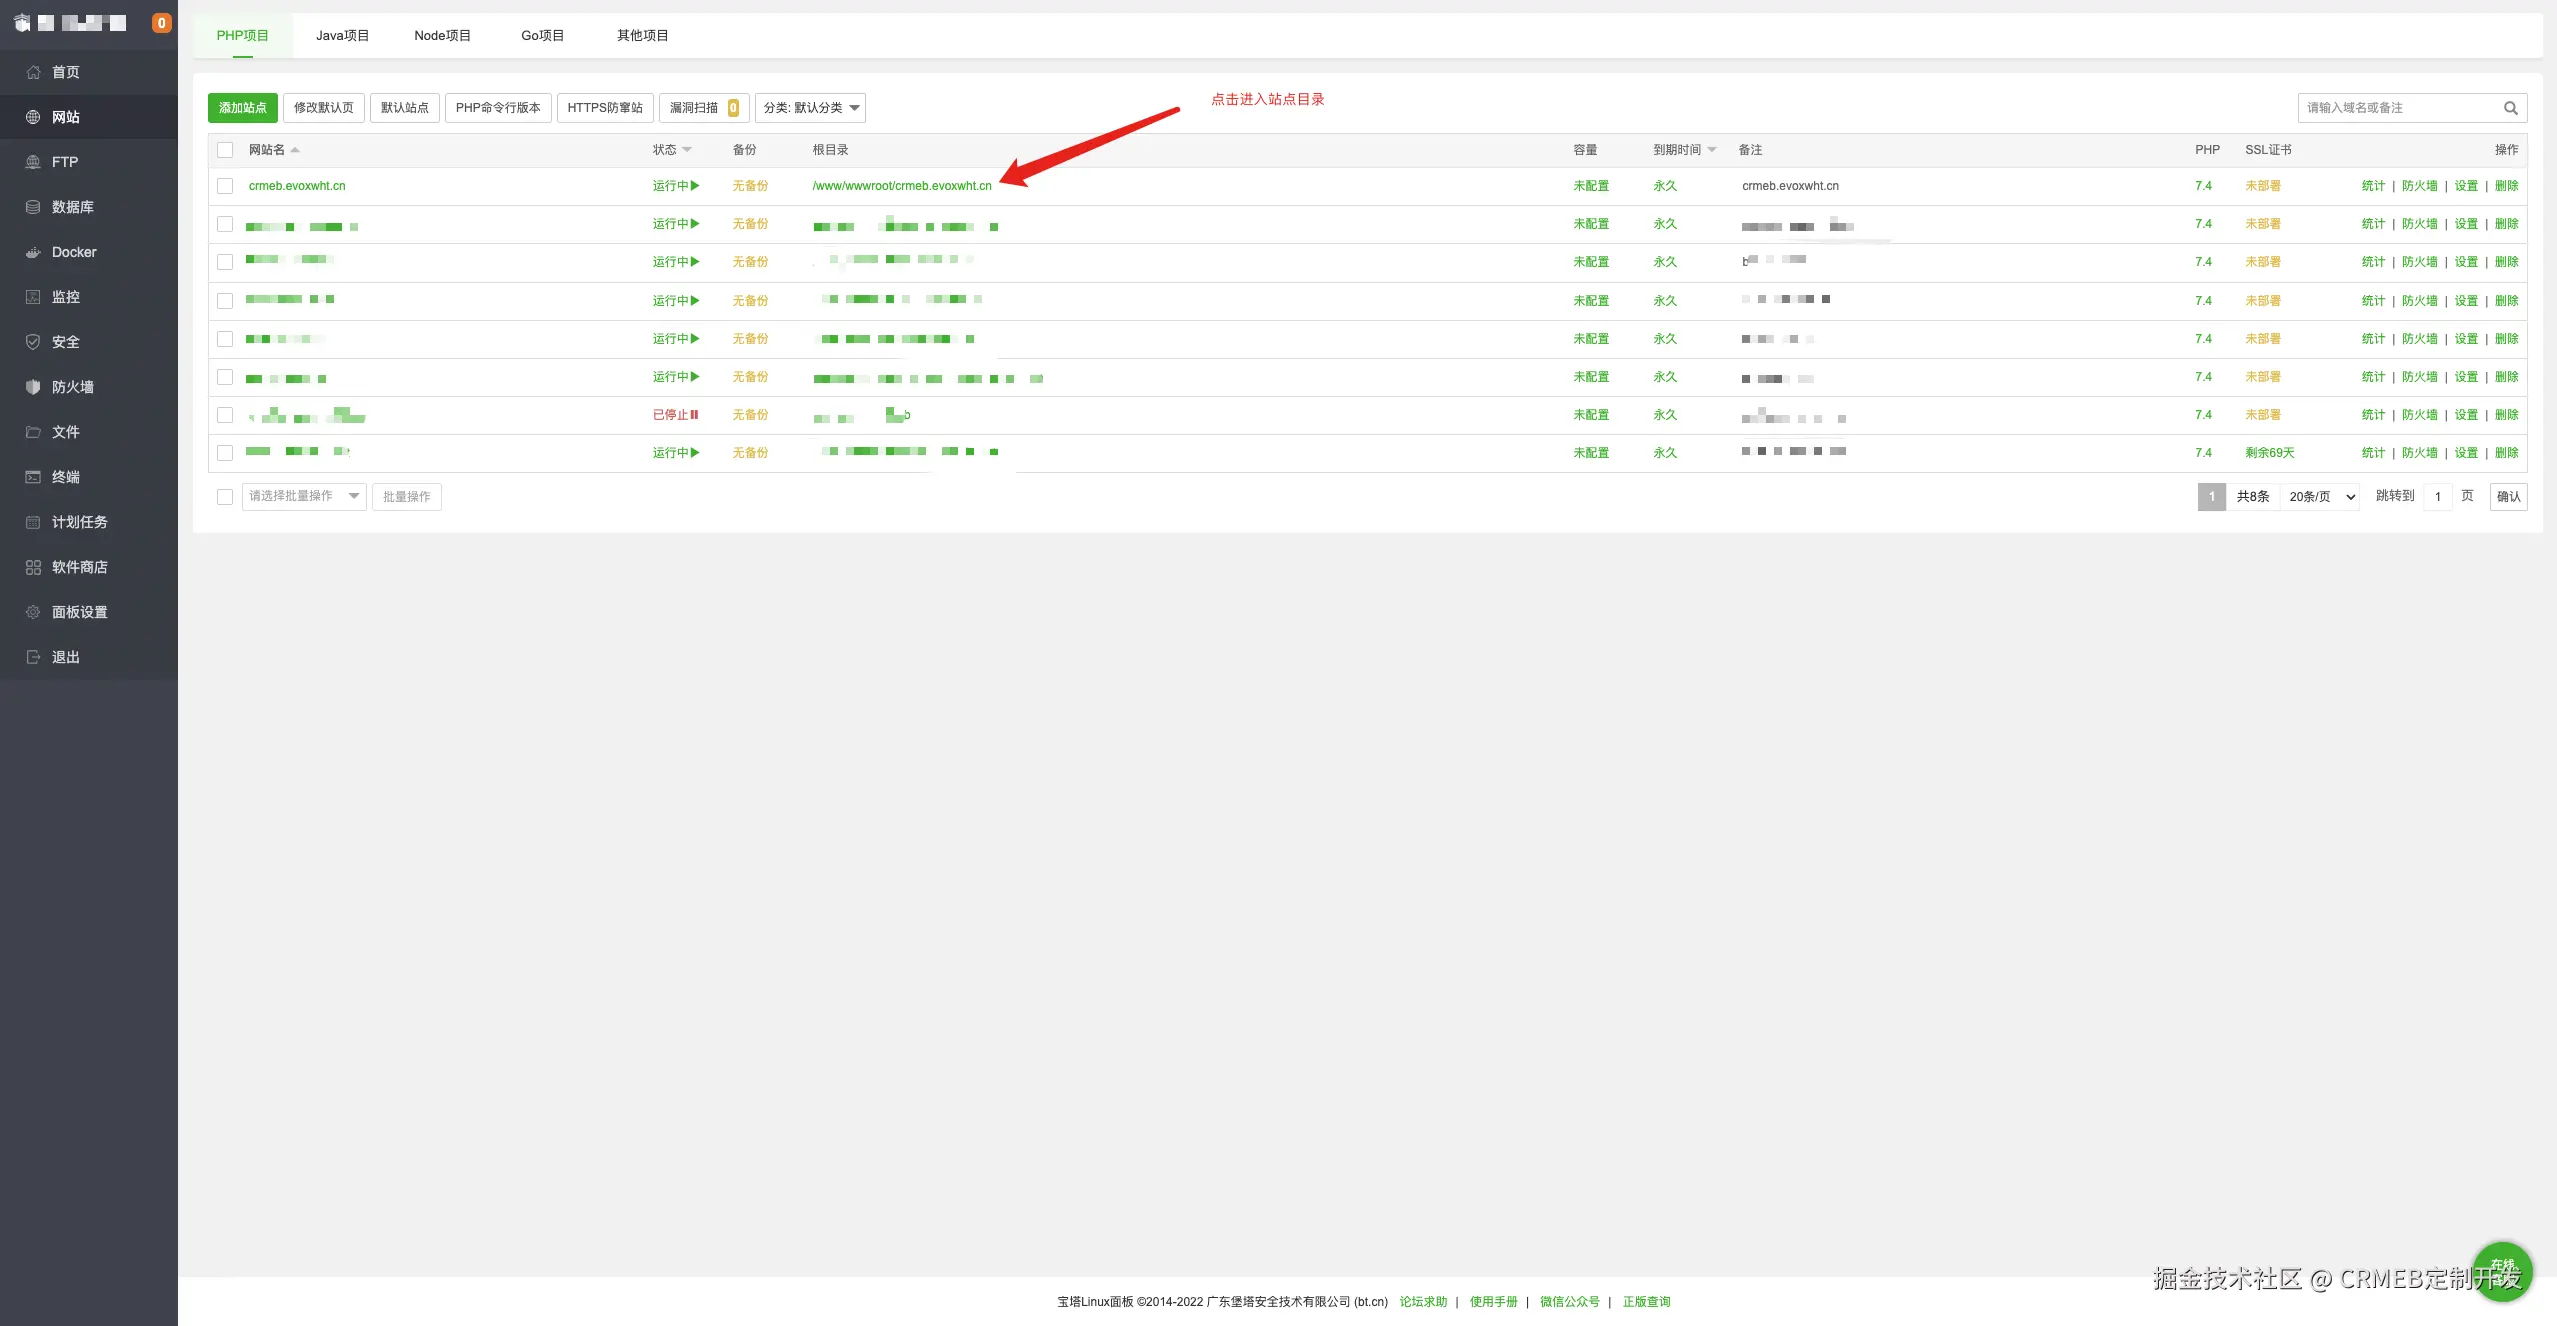Open the 20条/页 page size dropdown
The width and height of the screenshot is (2557, 1326).
tap(2321, 497)
